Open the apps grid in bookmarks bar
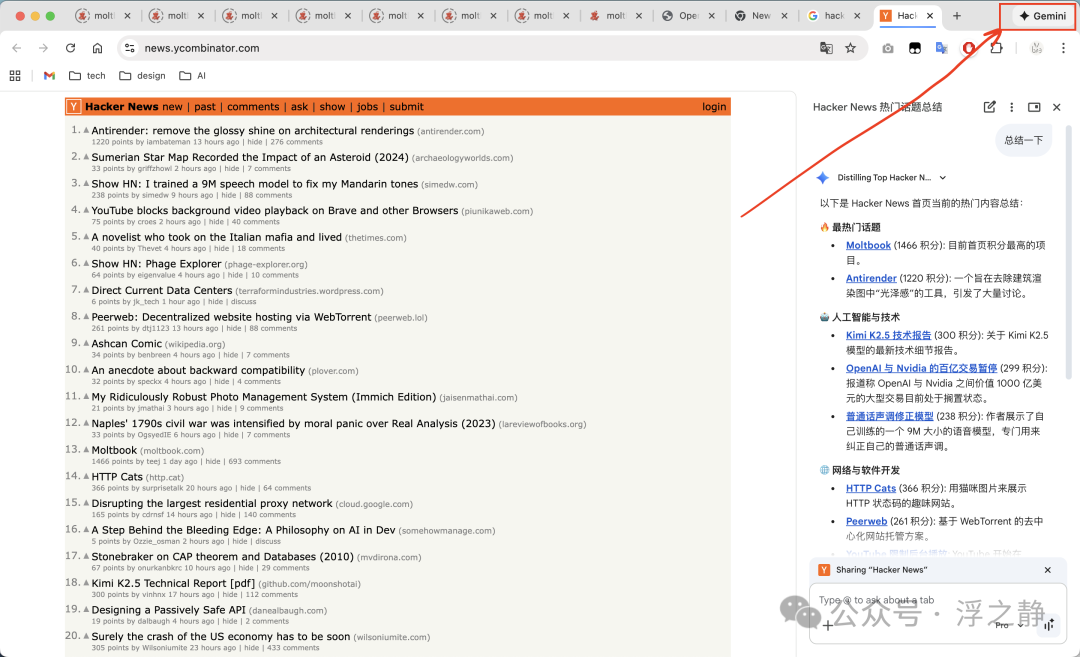 tap(15, 76)
